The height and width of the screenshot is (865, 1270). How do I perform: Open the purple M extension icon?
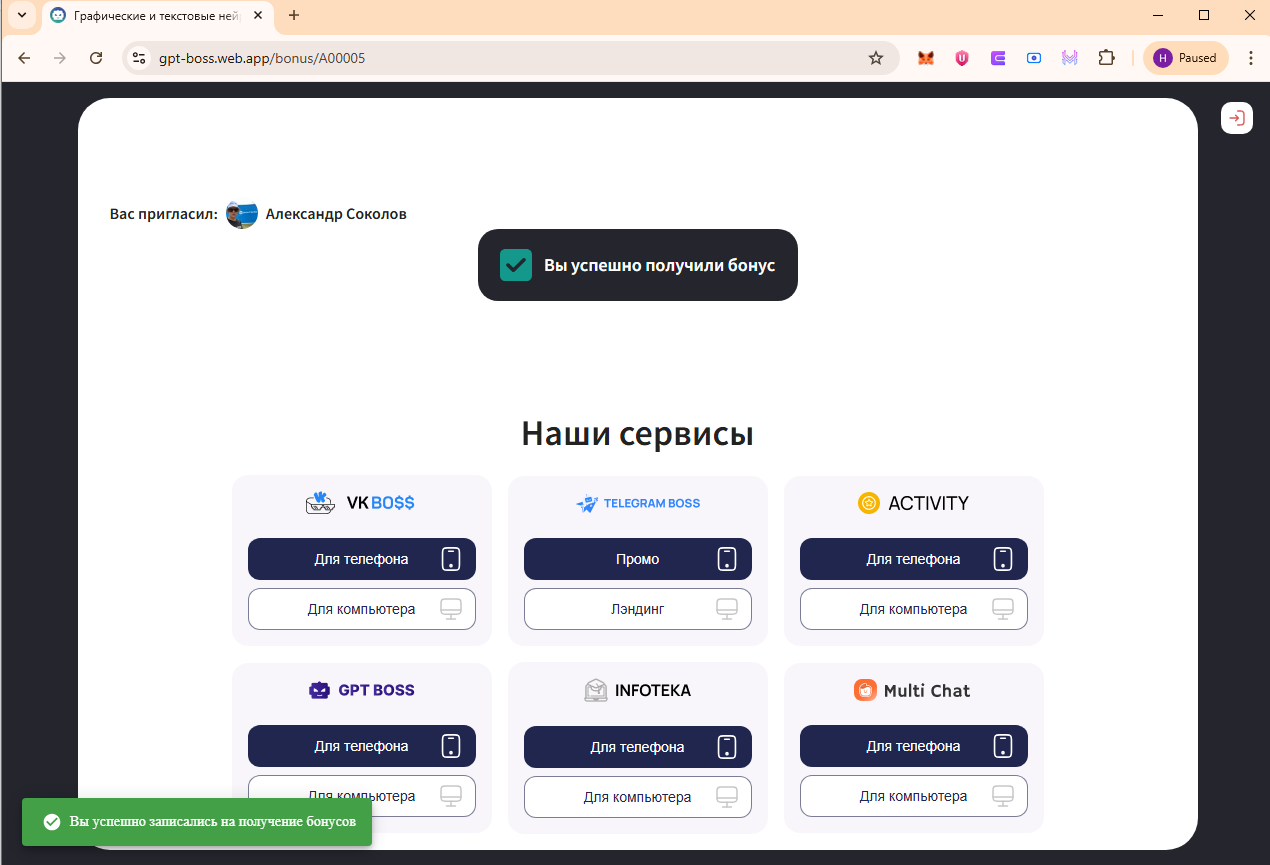coord(1070,58)
